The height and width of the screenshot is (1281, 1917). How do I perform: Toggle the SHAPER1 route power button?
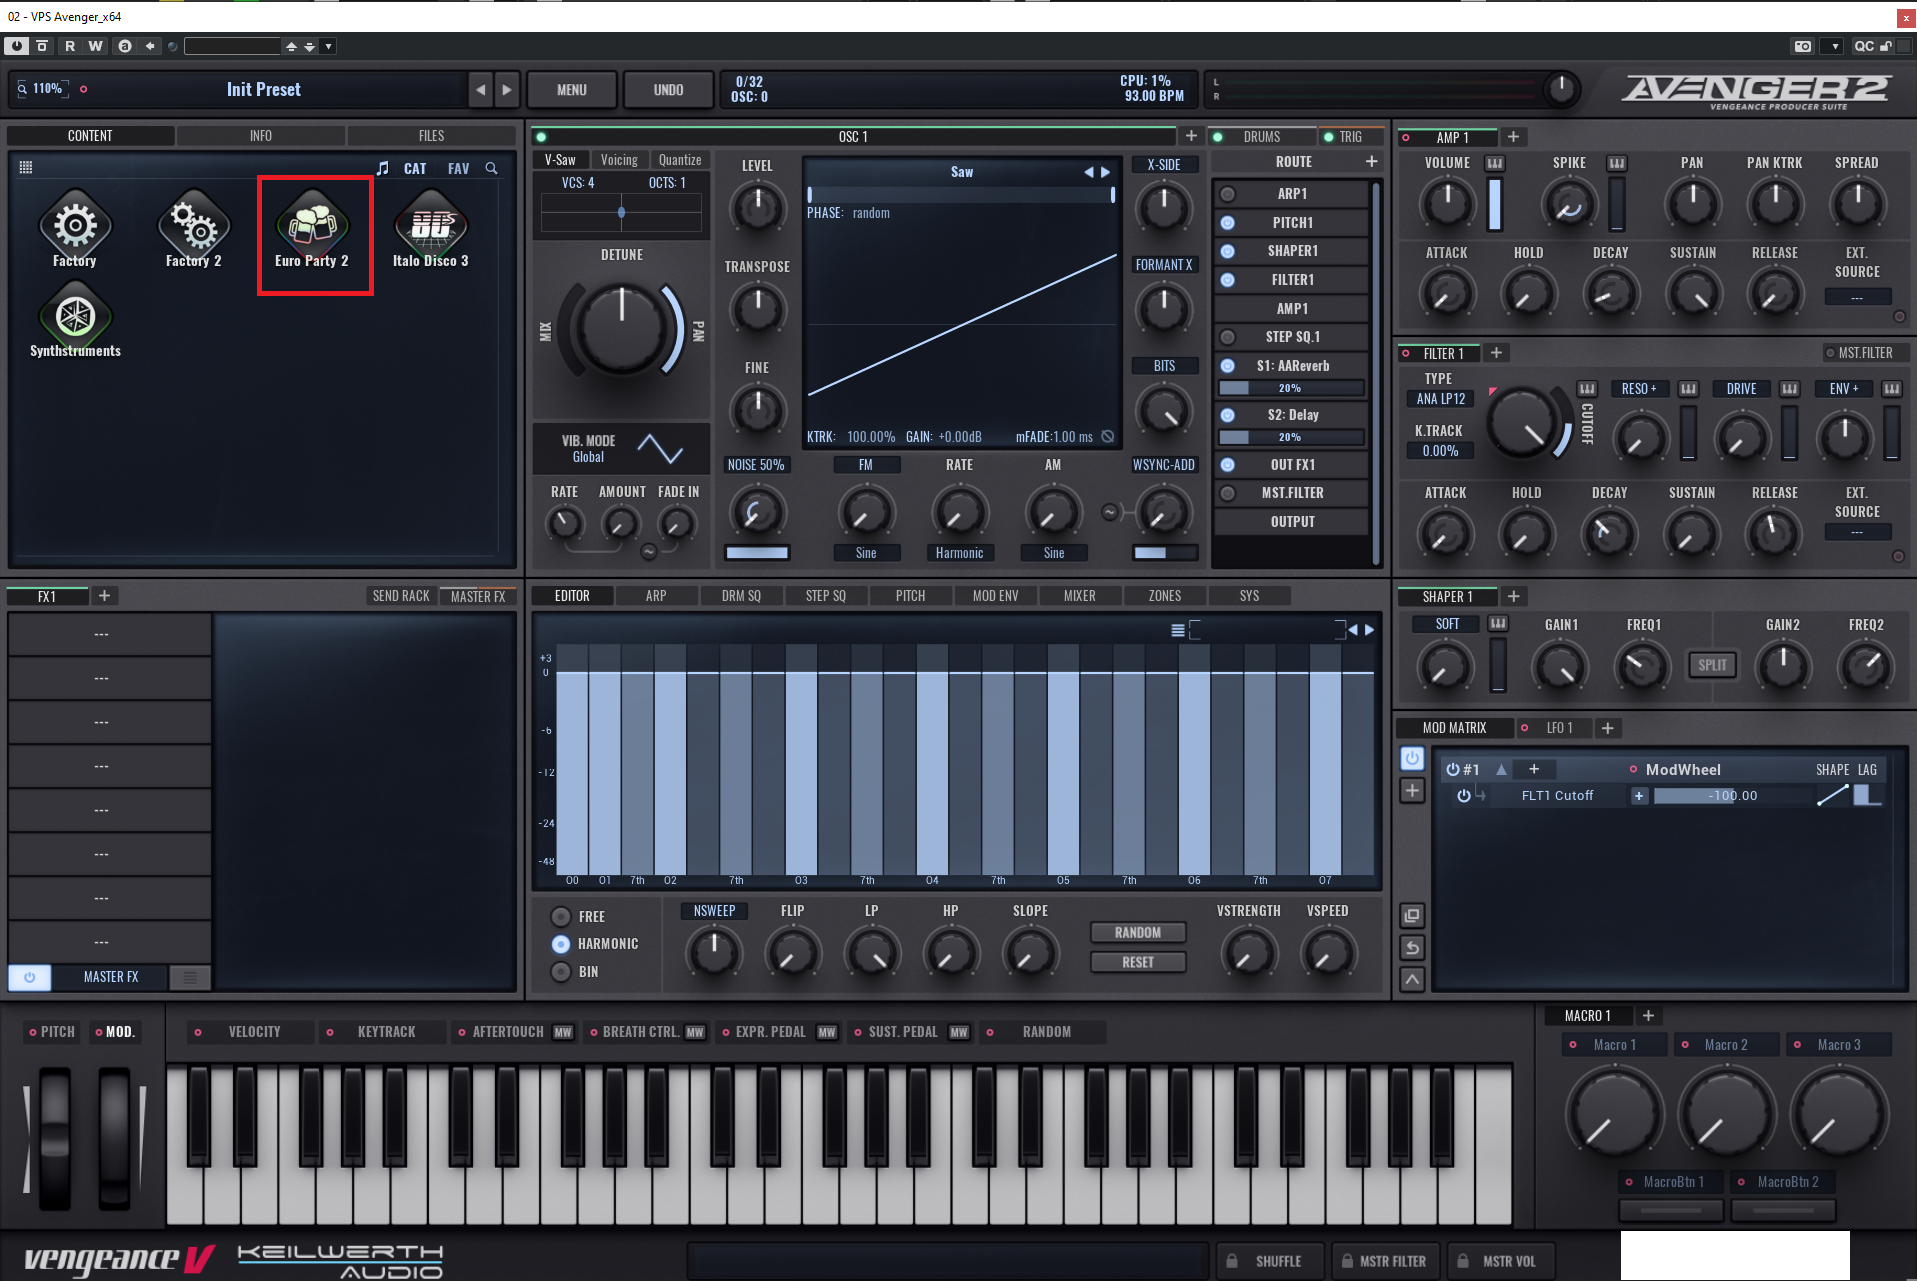click(x=1228, y=251)
